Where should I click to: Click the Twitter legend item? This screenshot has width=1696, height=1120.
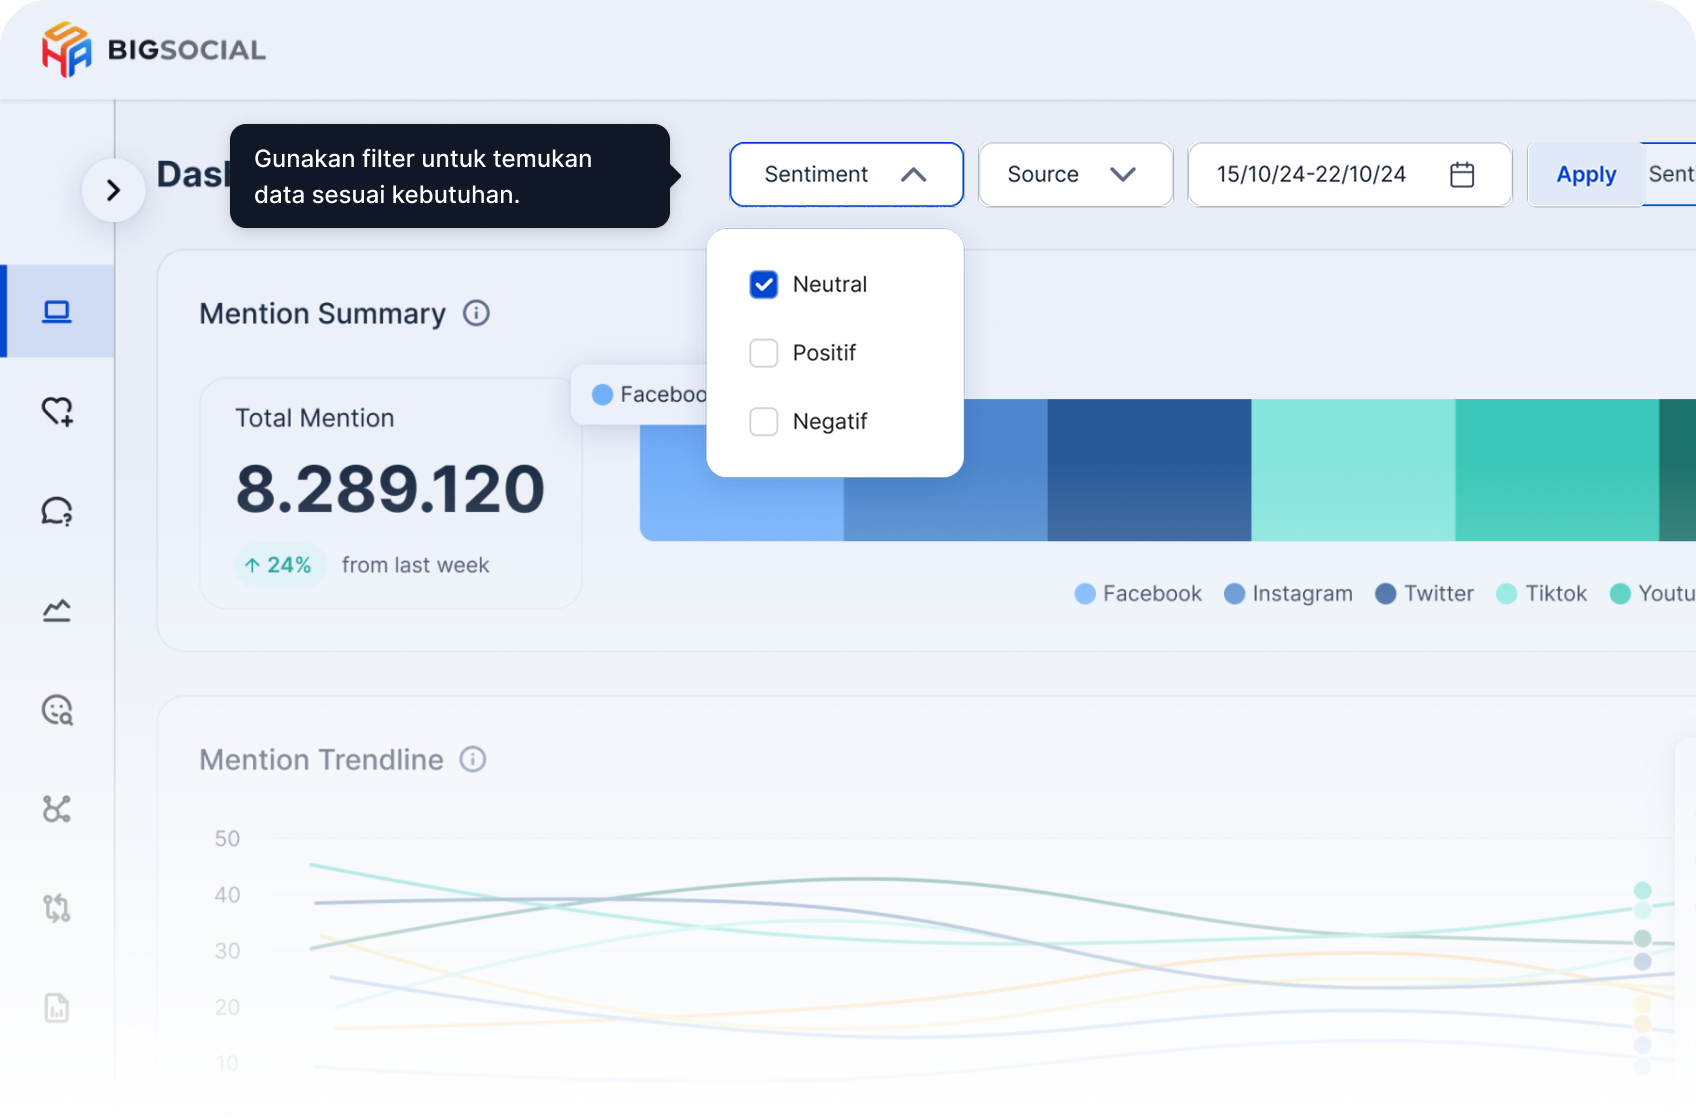pyautogui.click(x=1424, y=594)
